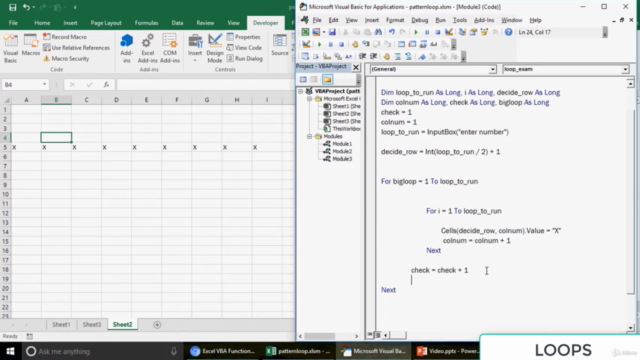Collapse the VBAProject tree node
Image resolution: width=640 pixels, height=360 pixels.
coord(301,91)
